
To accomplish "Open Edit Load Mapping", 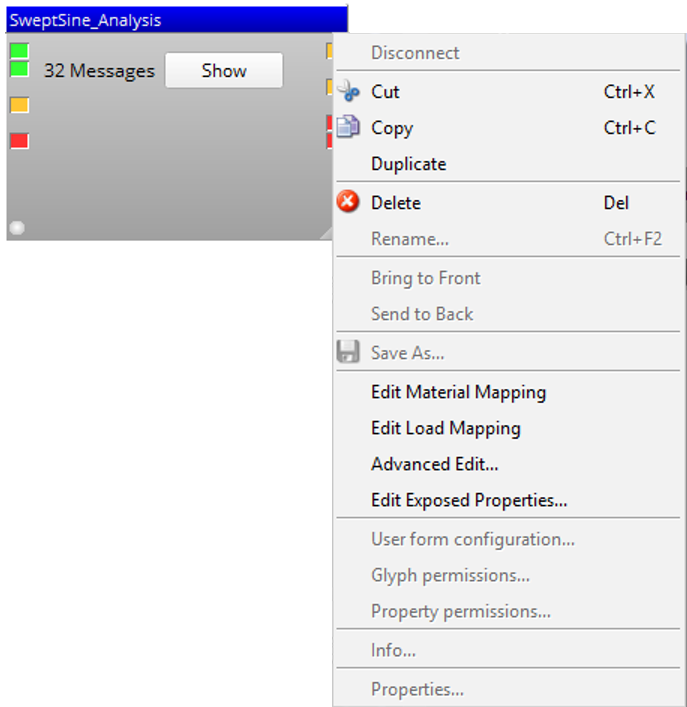I will coord(445,428).
